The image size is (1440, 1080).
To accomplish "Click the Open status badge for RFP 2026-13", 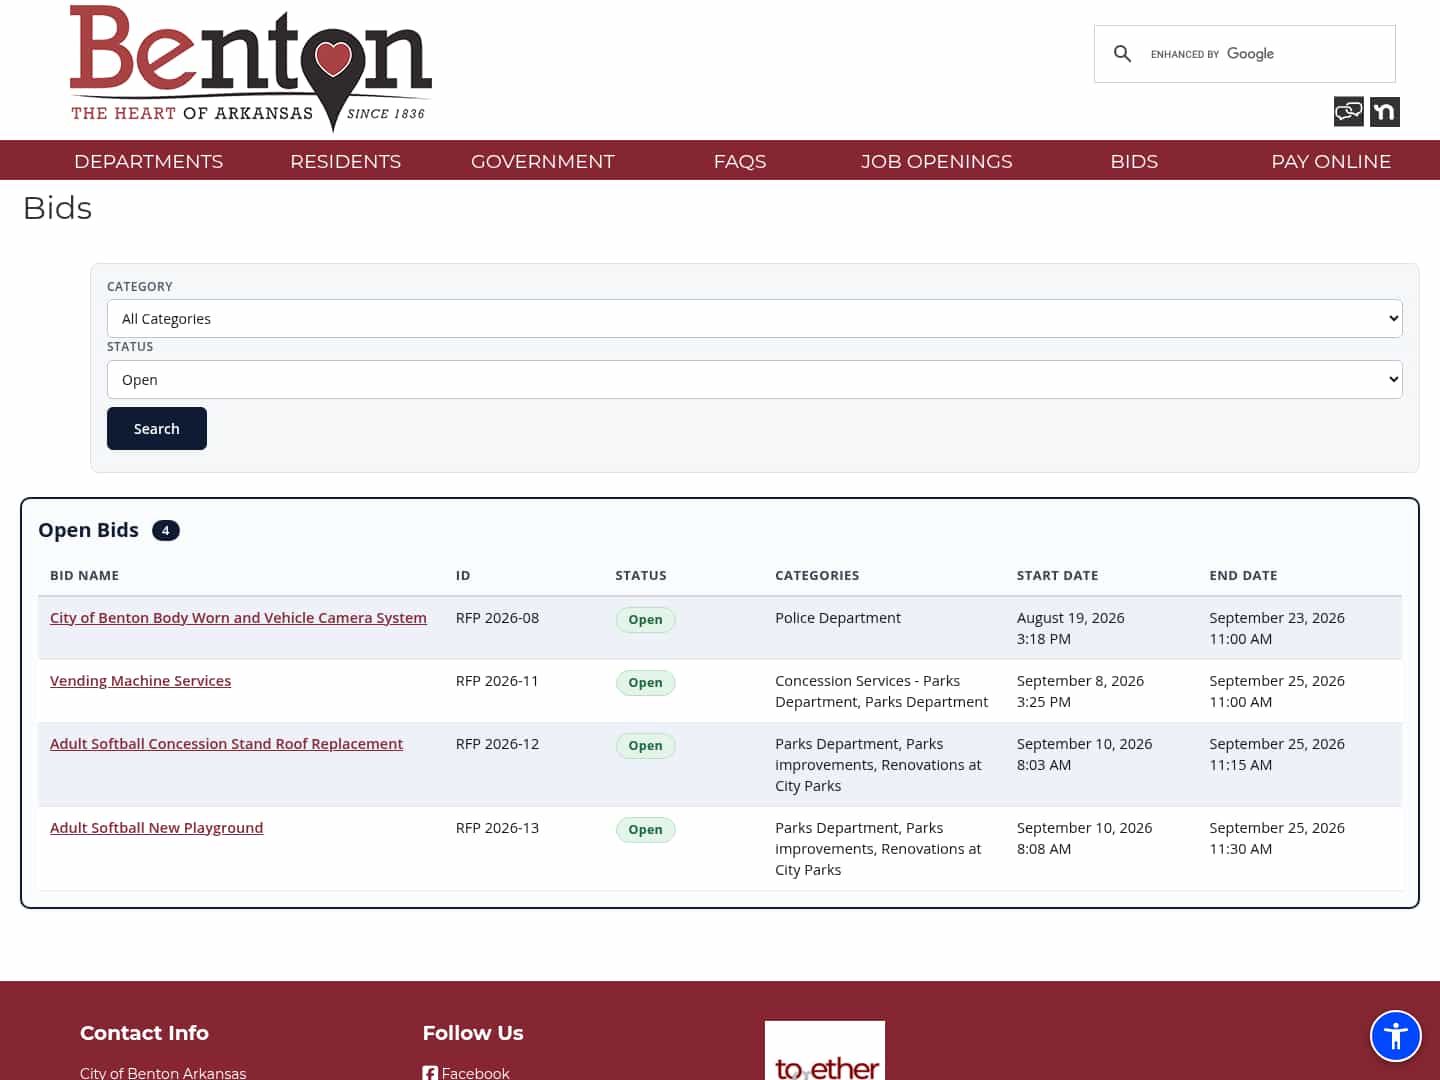I will pos(645,830).
